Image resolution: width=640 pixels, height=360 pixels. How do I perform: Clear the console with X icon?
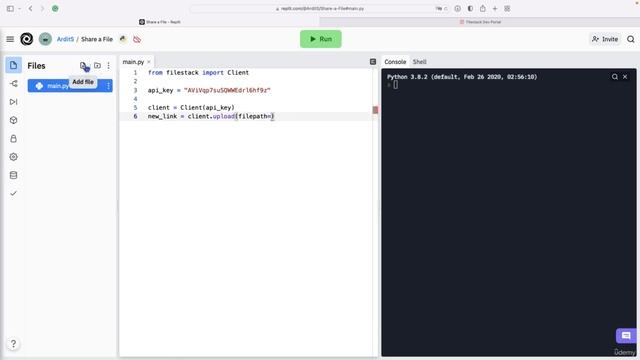[625, 77]
